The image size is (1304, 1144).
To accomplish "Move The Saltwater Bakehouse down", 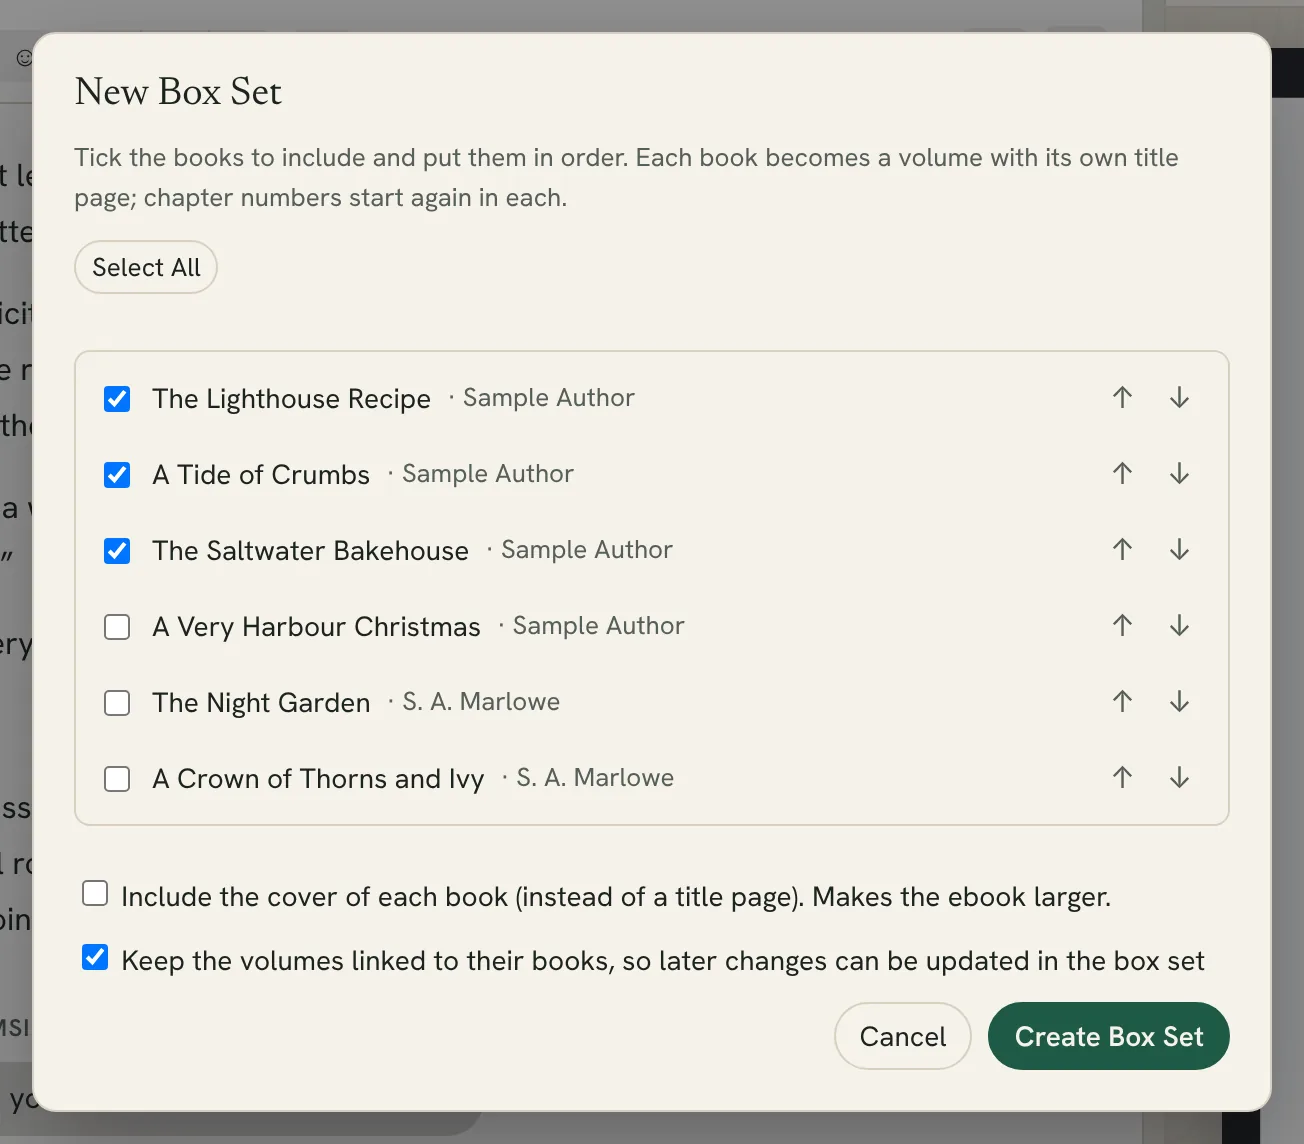I will tap(1179, 550).
